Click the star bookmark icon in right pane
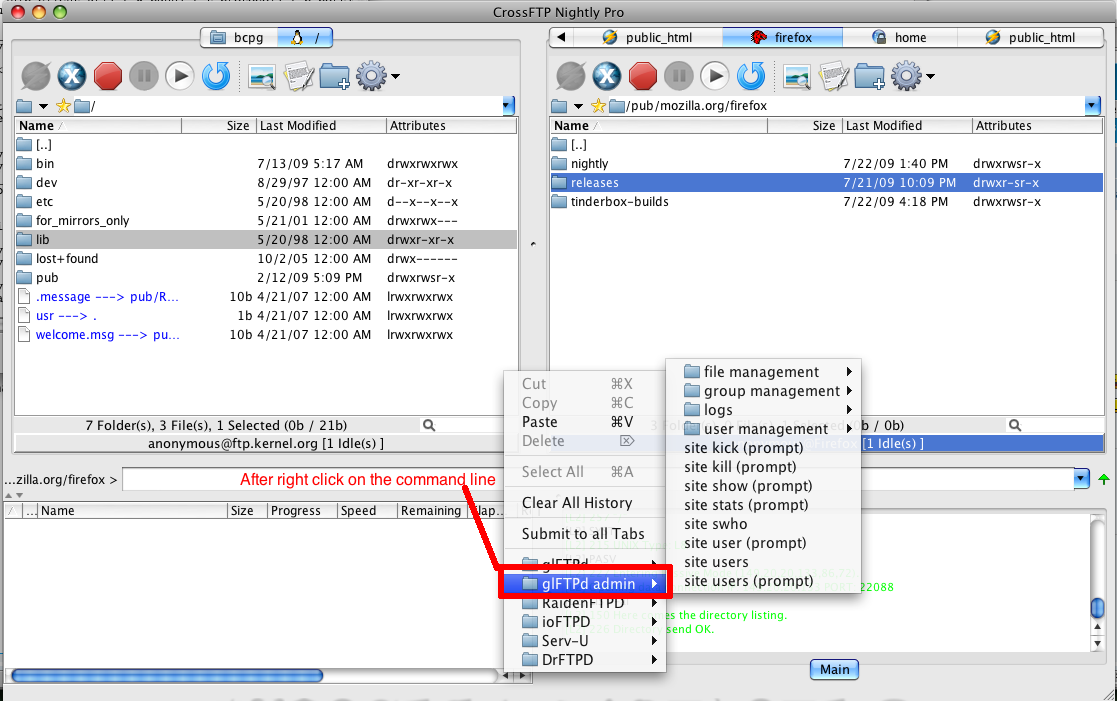The height and width of the screenshot is (701, 1117). pyautogui.click(x=598, y=106)
